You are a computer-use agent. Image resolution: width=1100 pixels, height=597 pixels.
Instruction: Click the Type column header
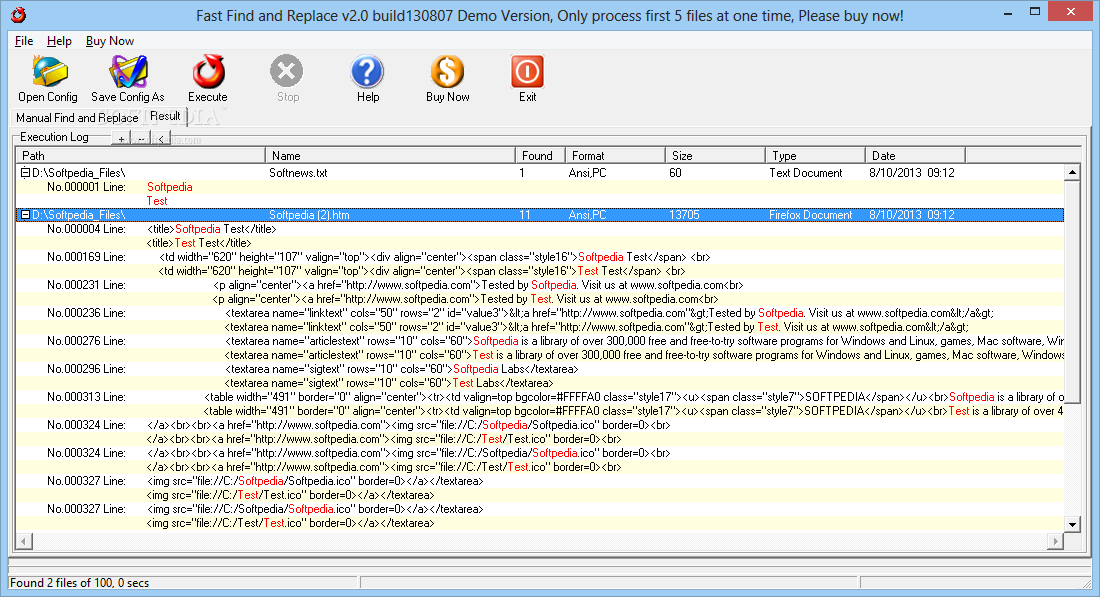click(815, 156)
